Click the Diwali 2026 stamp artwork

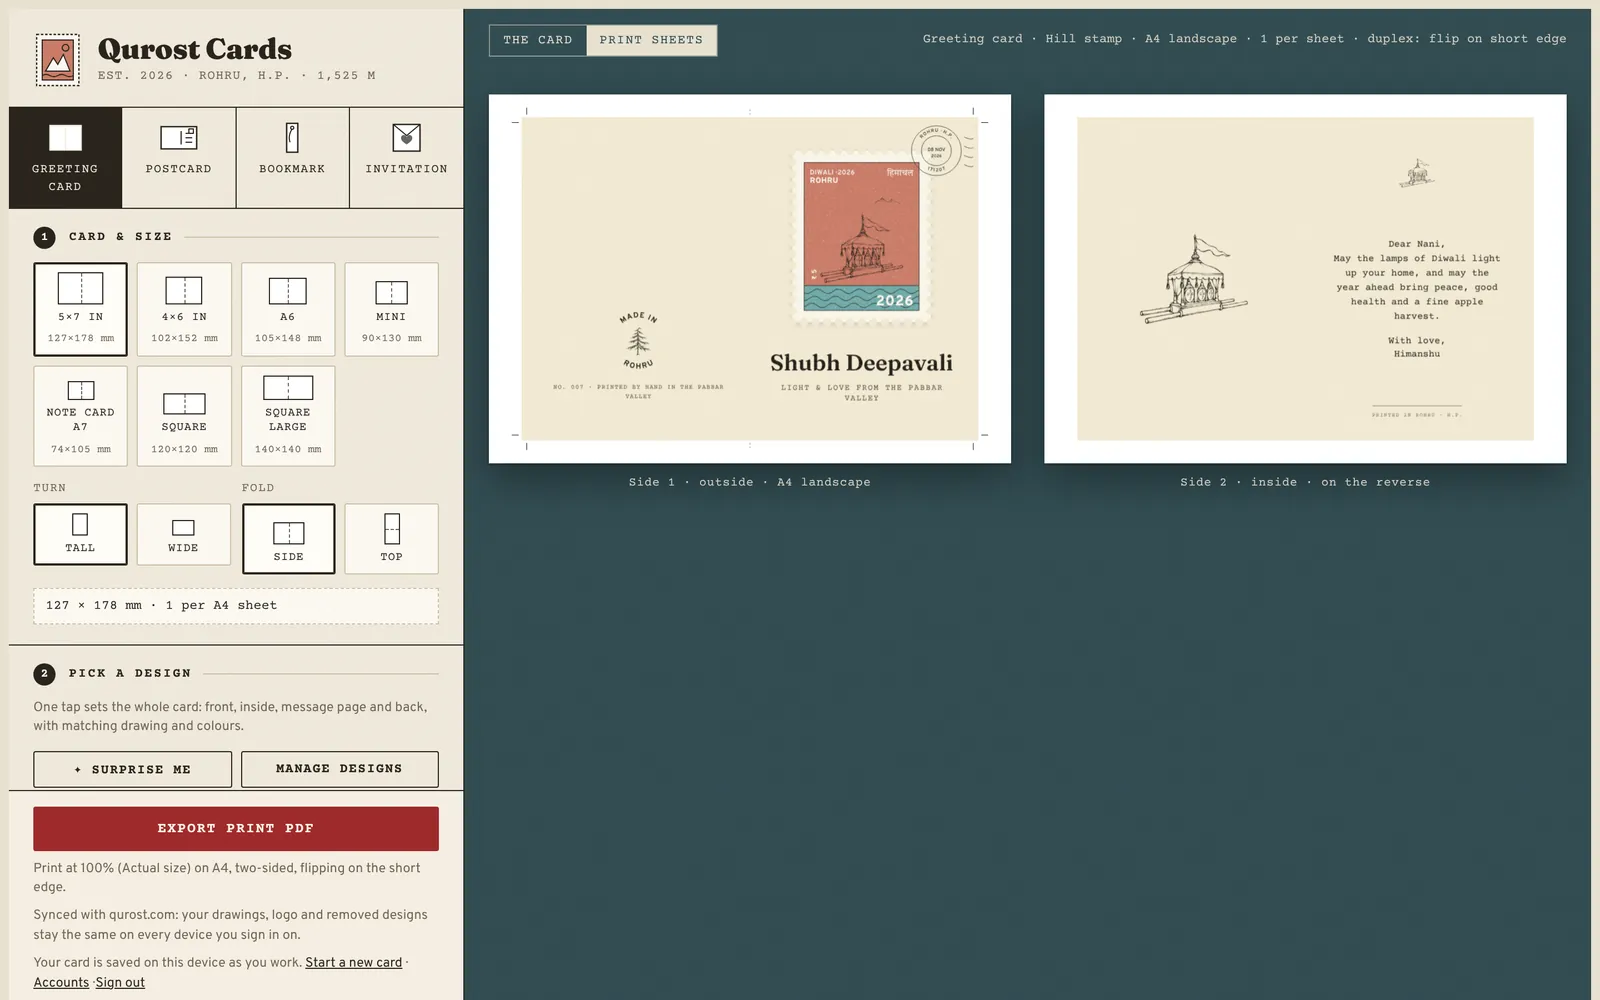[861, 237]
